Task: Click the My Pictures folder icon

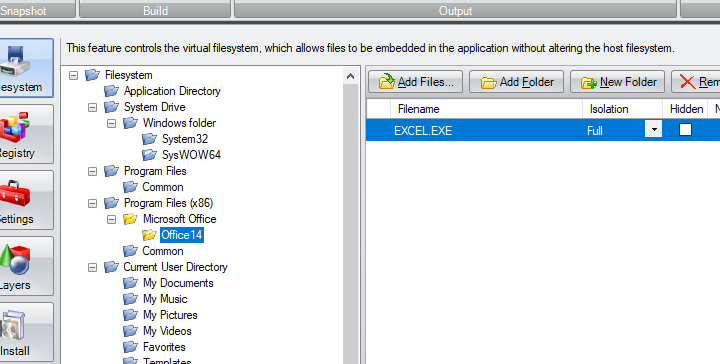Action: click(130, 315)
